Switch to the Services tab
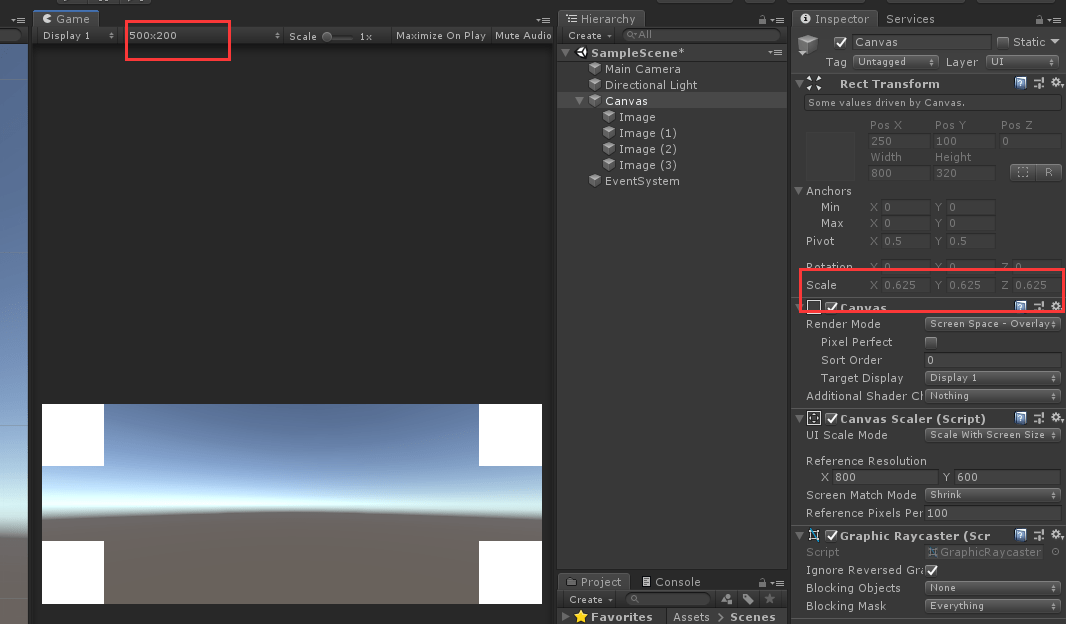This screenshot has height=624, width=1066. [x=910, y=19]
